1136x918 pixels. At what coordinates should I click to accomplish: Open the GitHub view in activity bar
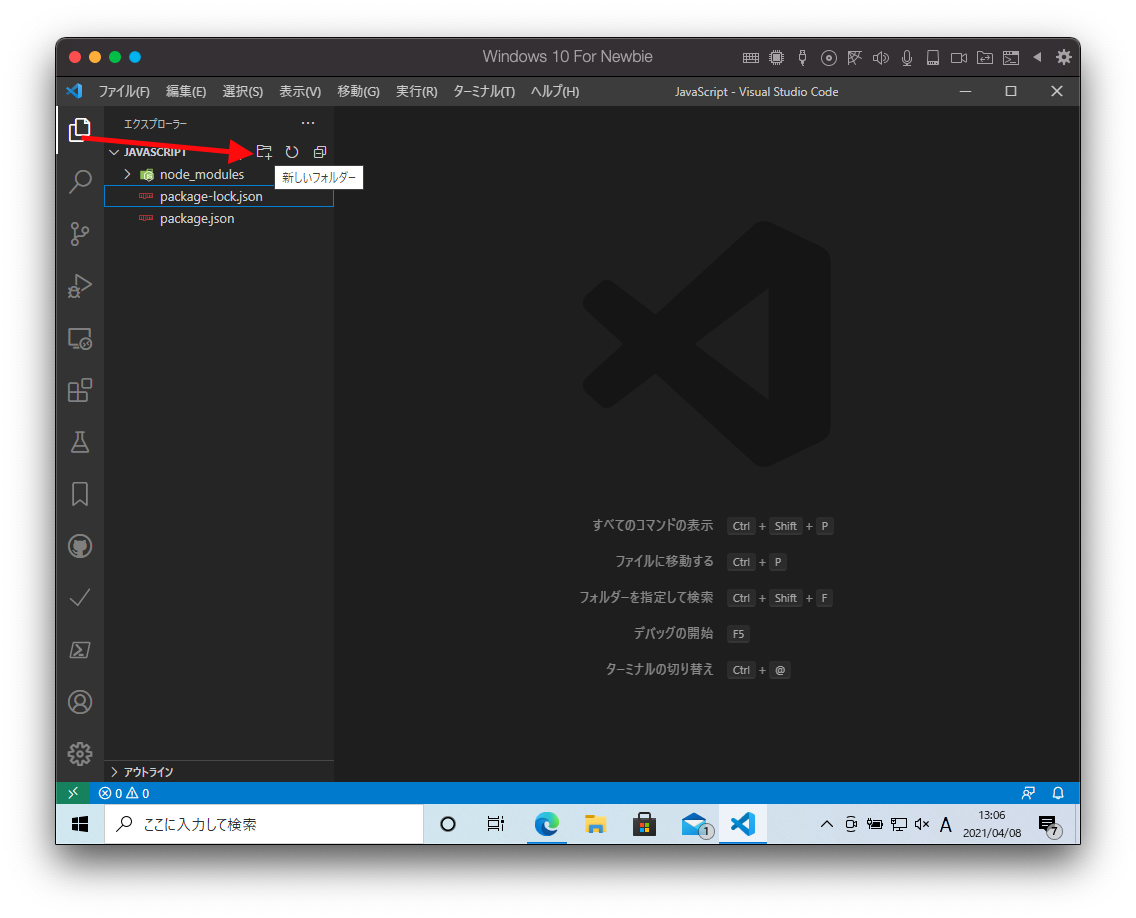coord(80,546)
